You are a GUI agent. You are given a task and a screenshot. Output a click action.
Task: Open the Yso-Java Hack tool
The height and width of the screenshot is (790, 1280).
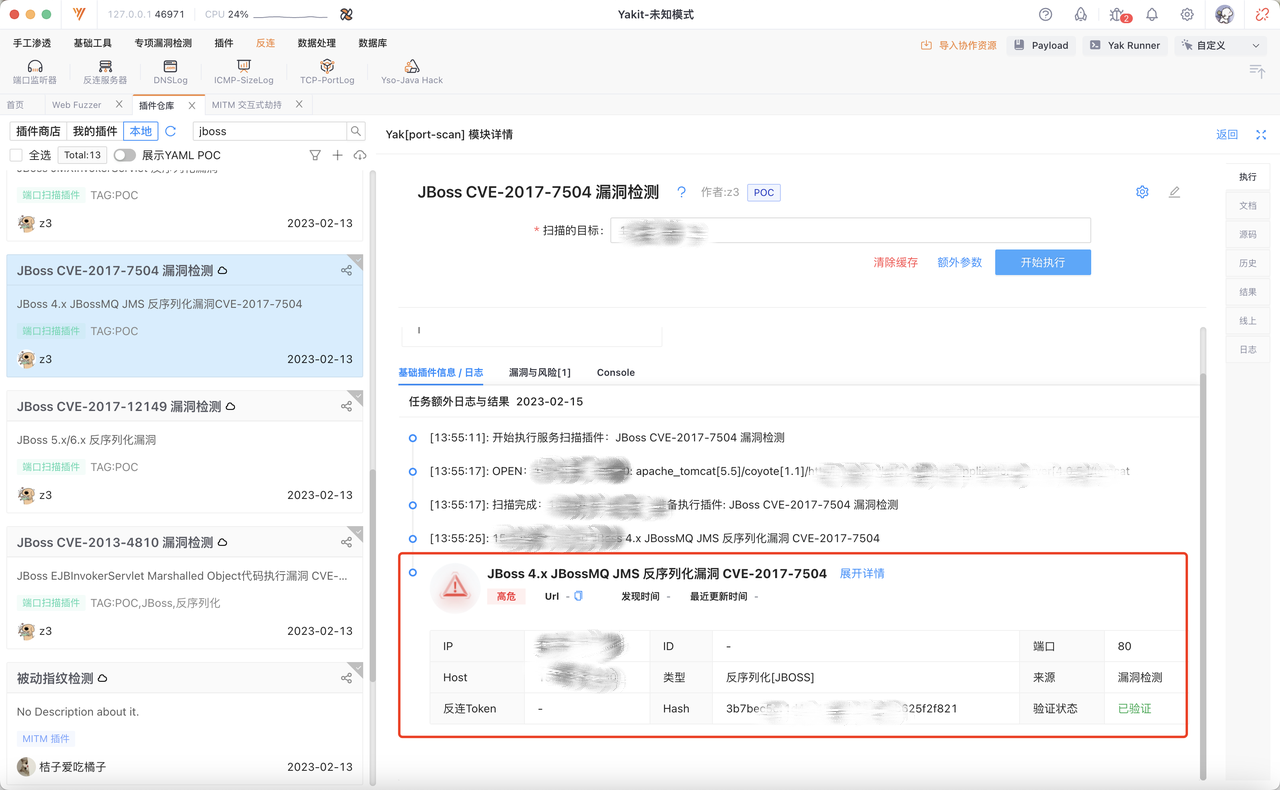[x=412, y=72]
